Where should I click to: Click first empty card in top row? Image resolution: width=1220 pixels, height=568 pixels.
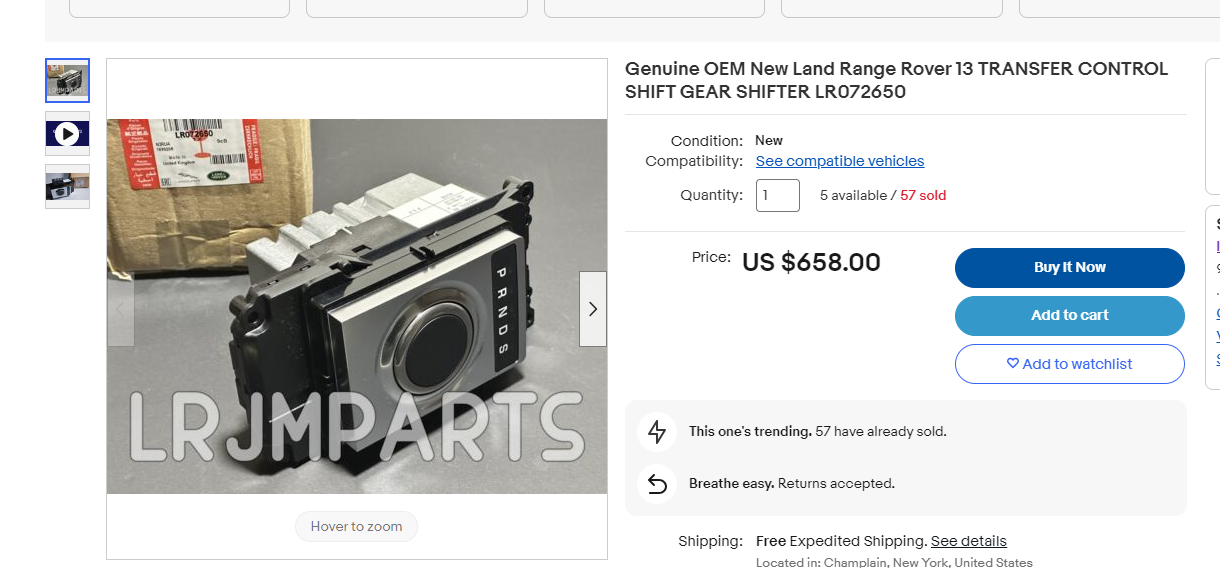179,8
